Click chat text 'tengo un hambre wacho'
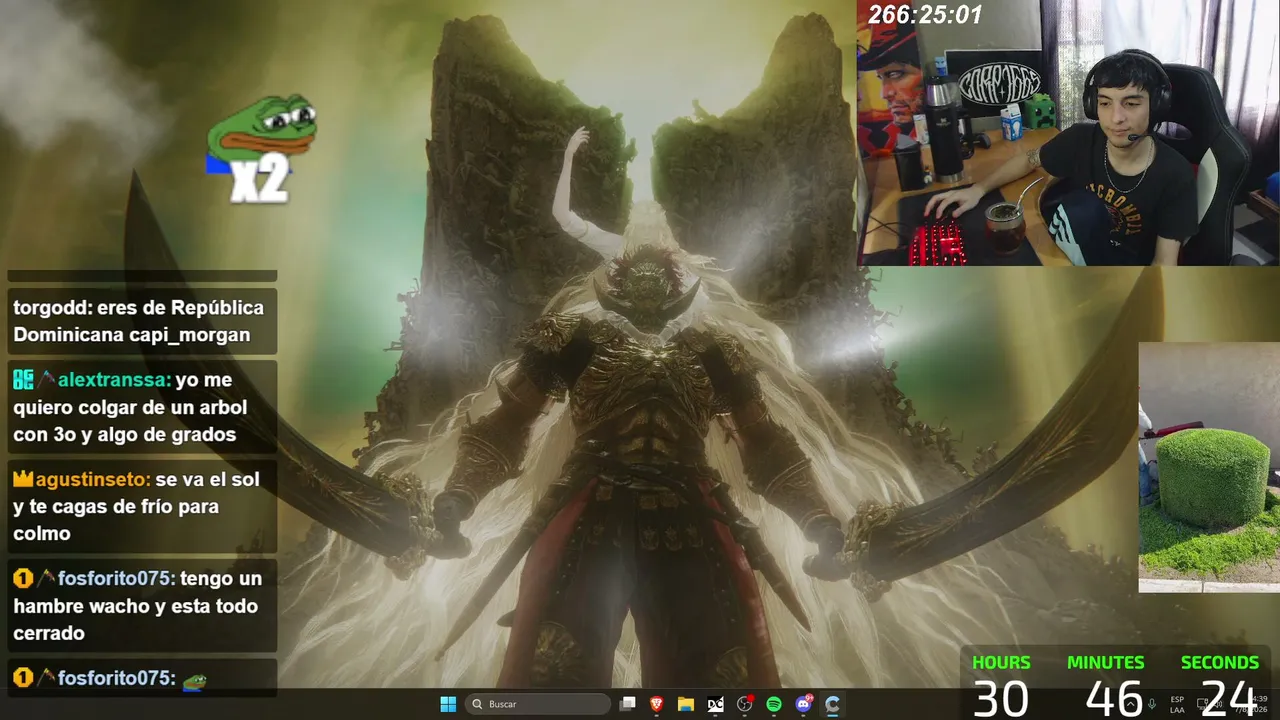Image resolution: width=1280 pixels, height=720 pixels. [136, 592]
